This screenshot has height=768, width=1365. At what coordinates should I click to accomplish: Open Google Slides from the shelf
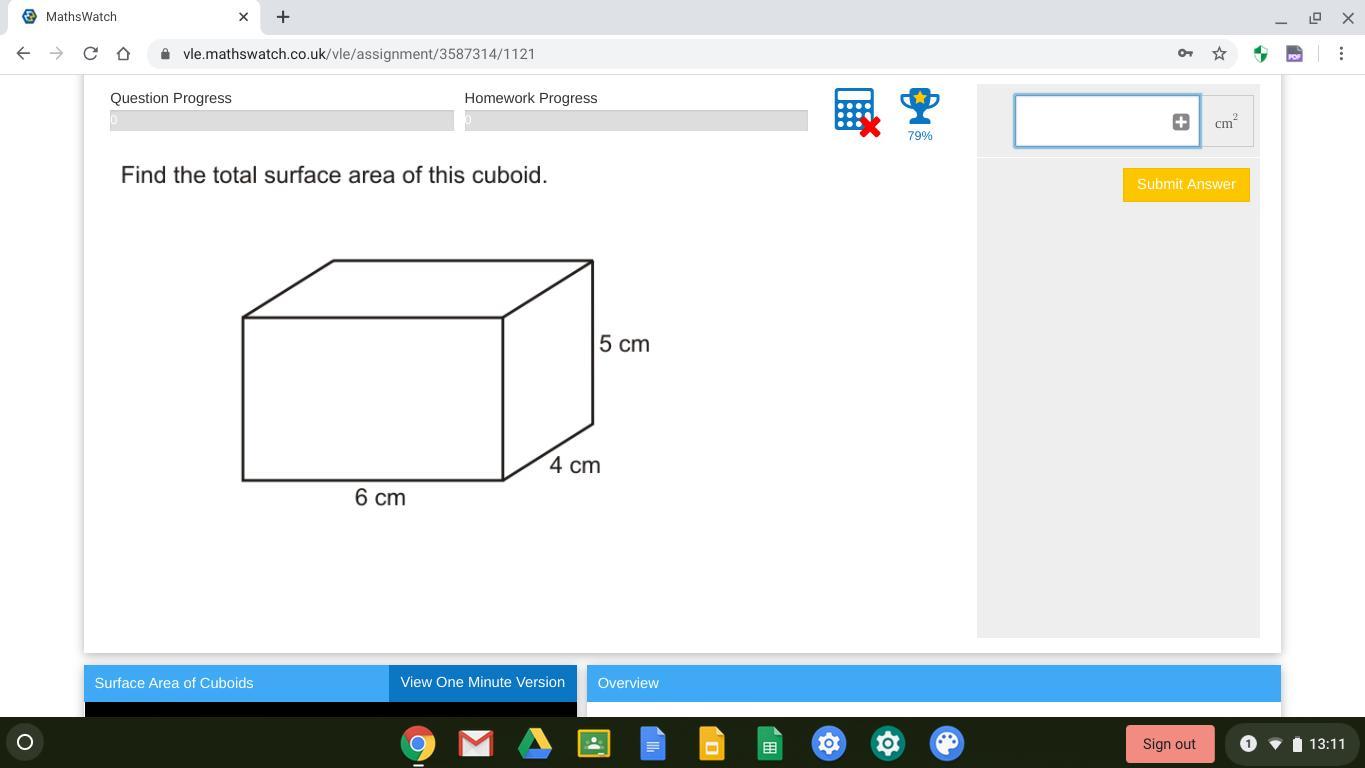711,743
